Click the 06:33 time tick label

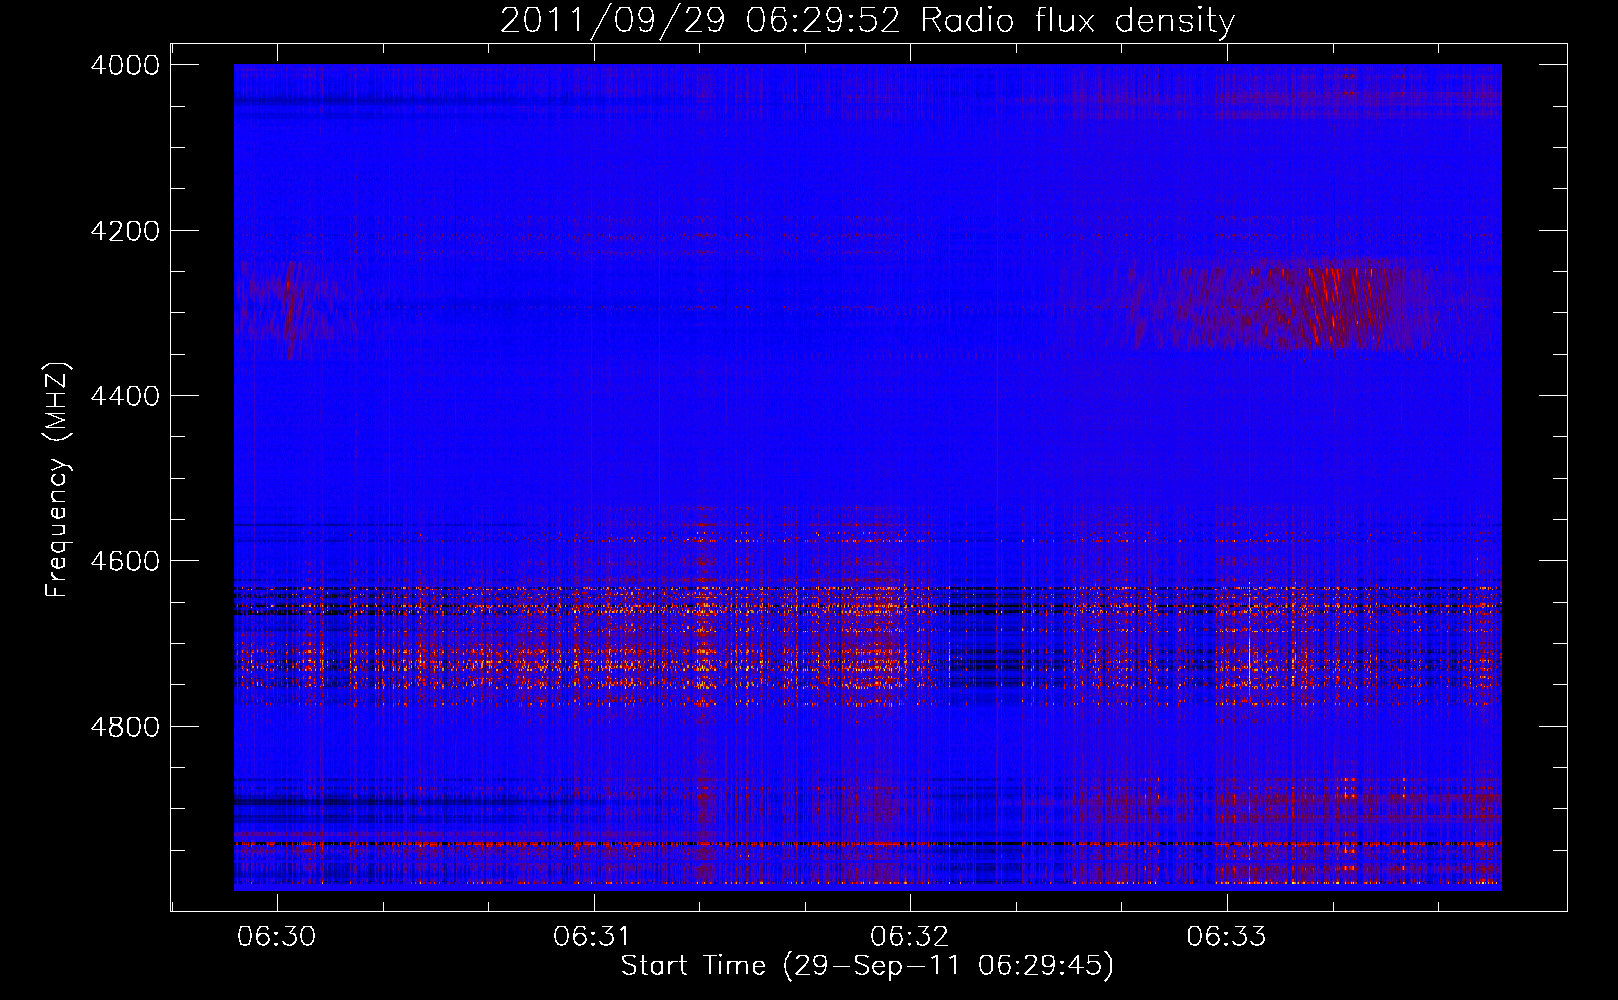click(x=1226, y=937)
